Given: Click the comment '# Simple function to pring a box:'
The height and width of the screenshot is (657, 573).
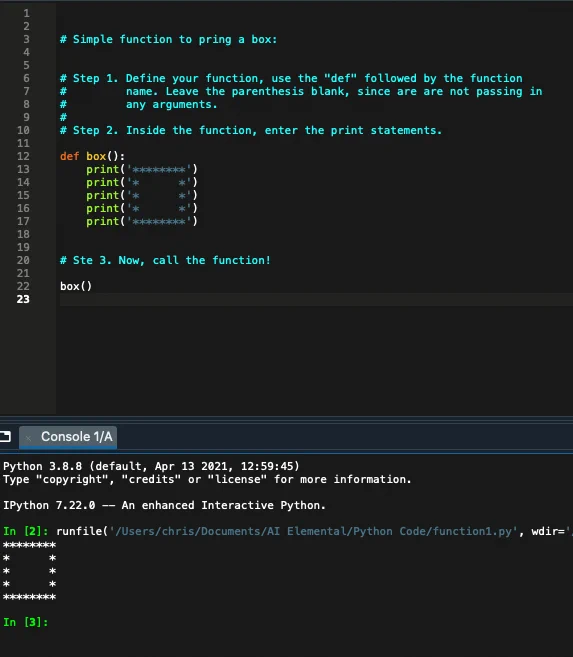Looking at the screenshot, I should pos(168,39).
